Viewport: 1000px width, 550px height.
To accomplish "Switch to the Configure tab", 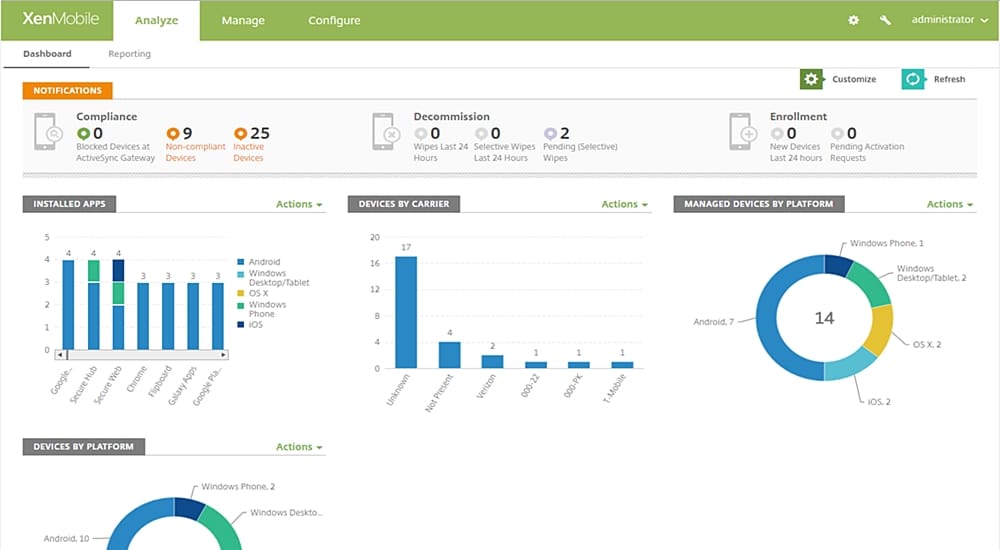I will click(x=334, y=20).
